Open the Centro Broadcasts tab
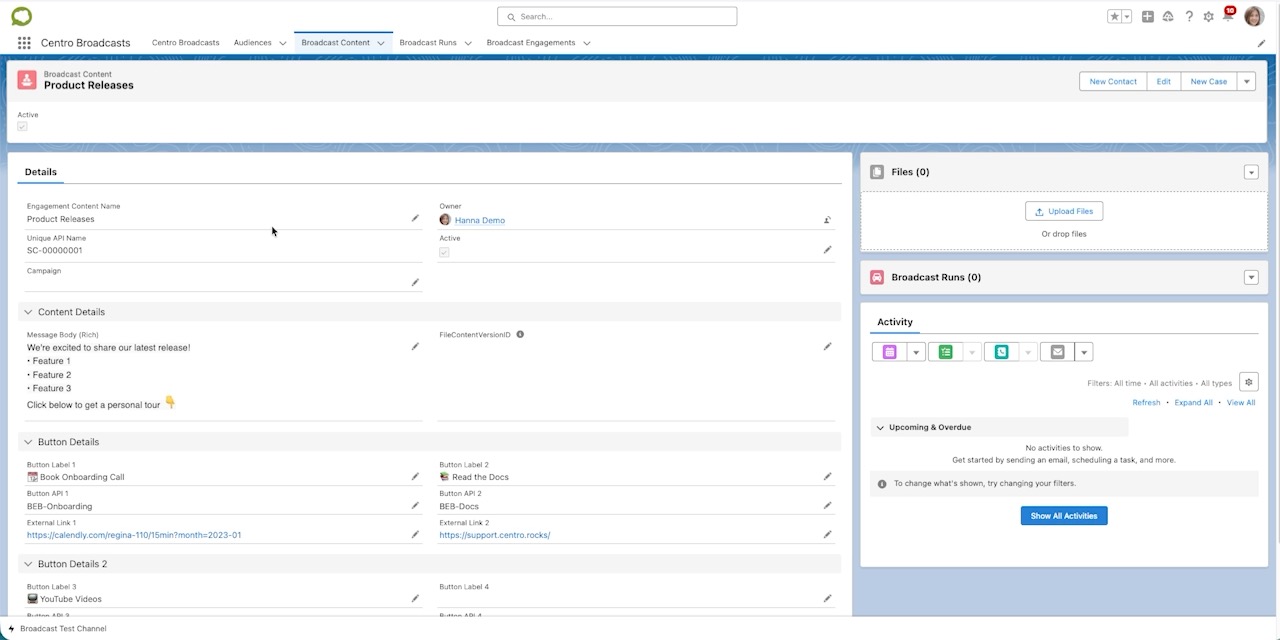Screen dimensions: 1280x640 (x=186, y=43)
